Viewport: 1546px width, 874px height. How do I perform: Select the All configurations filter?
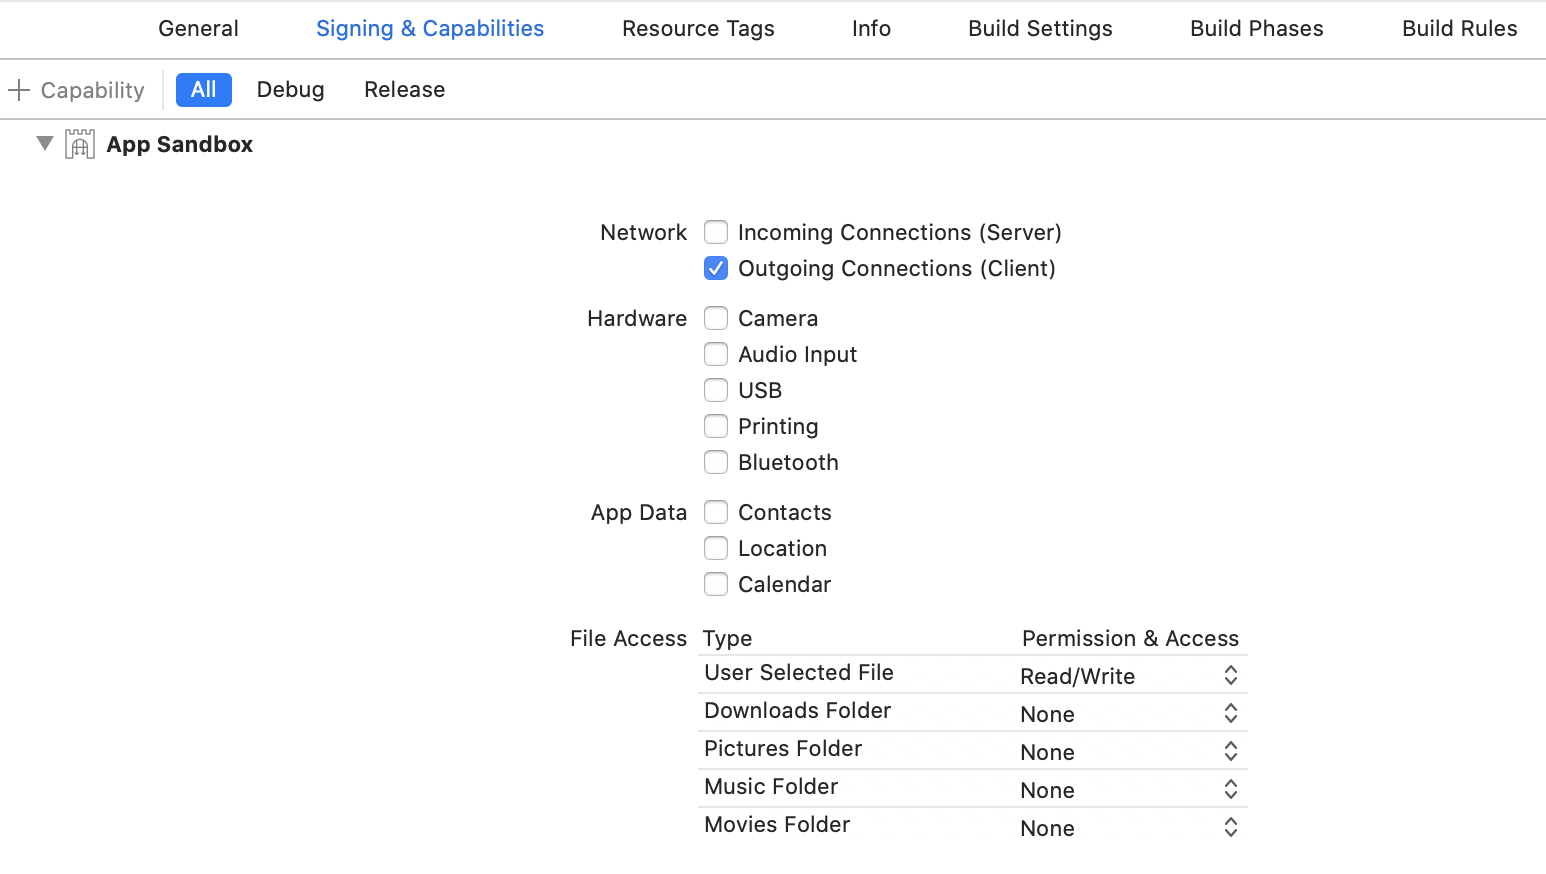(204, 90)
